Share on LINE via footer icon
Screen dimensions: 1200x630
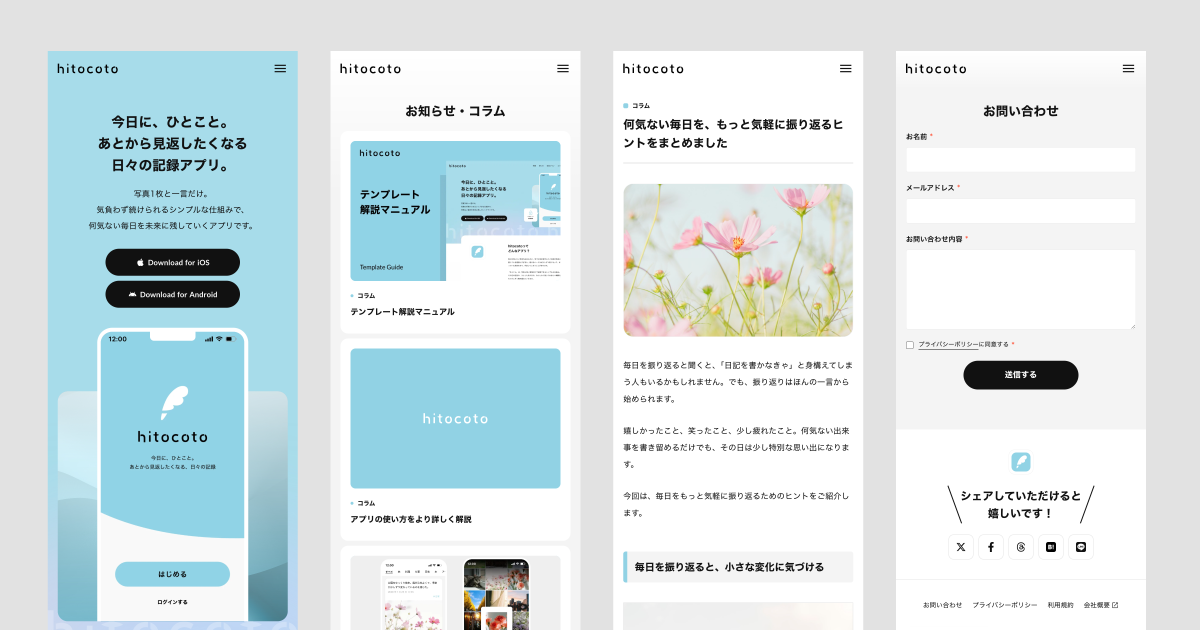pos(1081,547)
